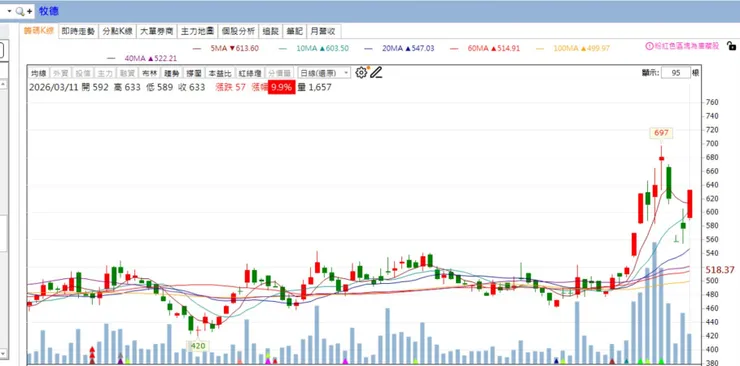Click the orange triangle marker at the chart bottom

coord(239,362)
